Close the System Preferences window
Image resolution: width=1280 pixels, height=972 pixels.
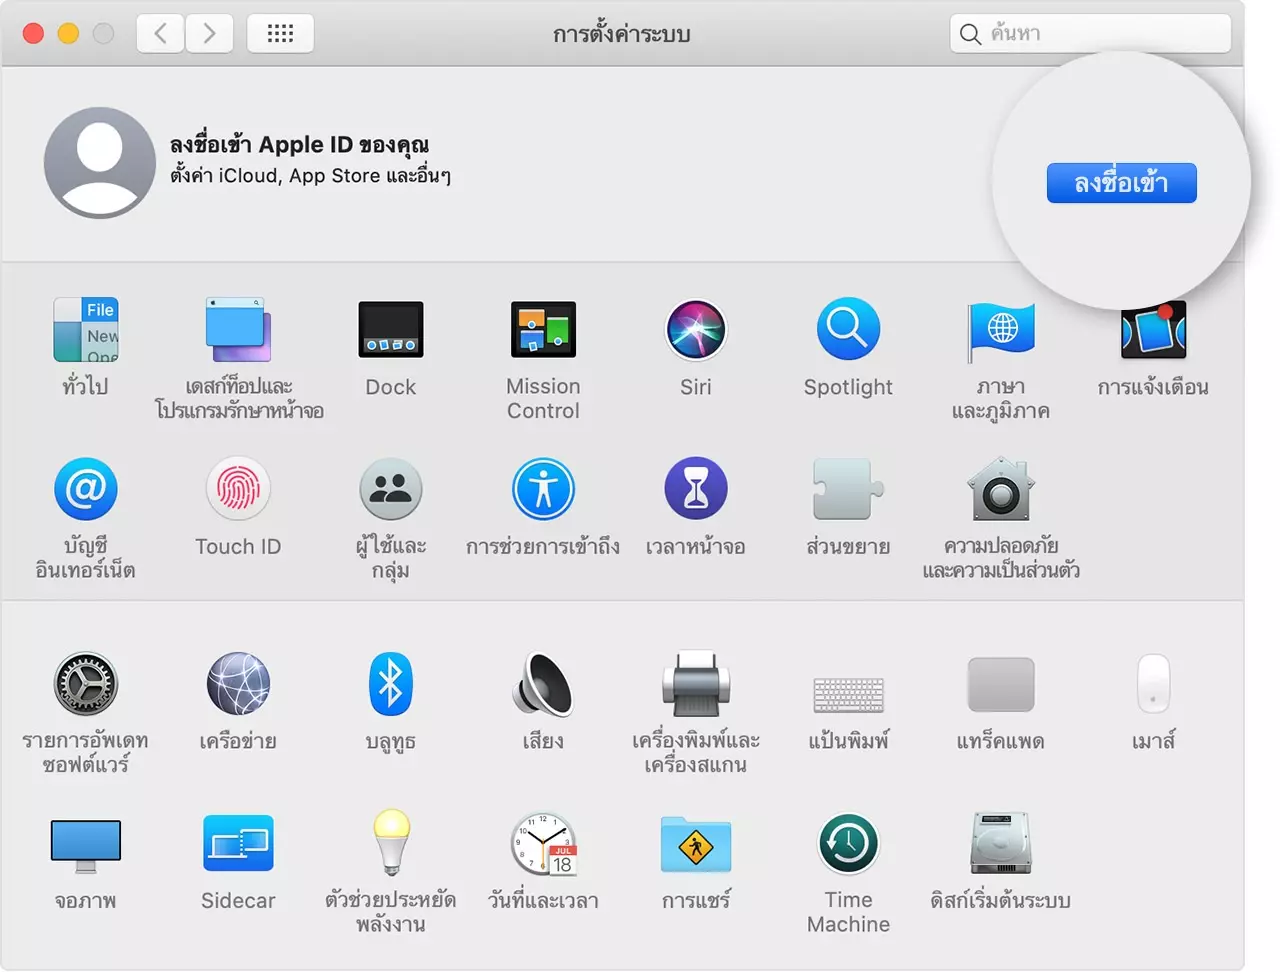[x=33, y=33]
